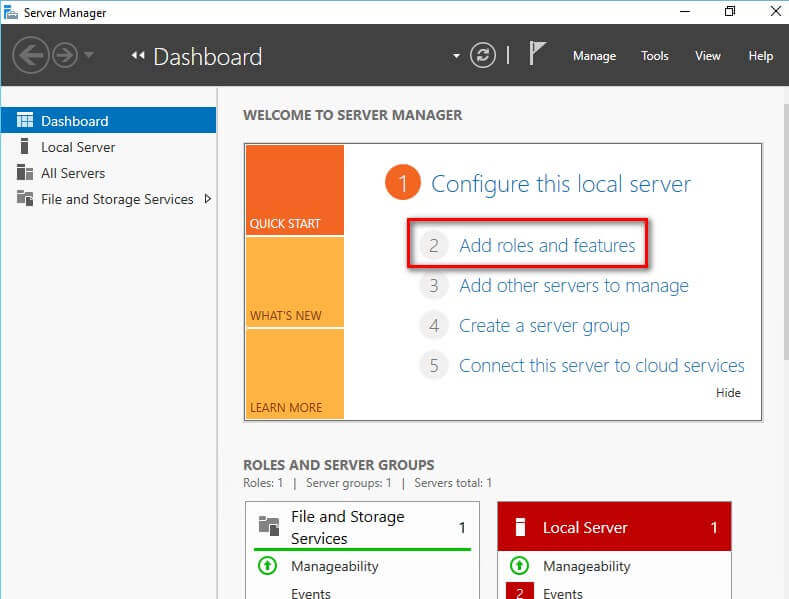Click File and Storage Services sidebar icon
This screenshot has height=599, width=789.
25,198
